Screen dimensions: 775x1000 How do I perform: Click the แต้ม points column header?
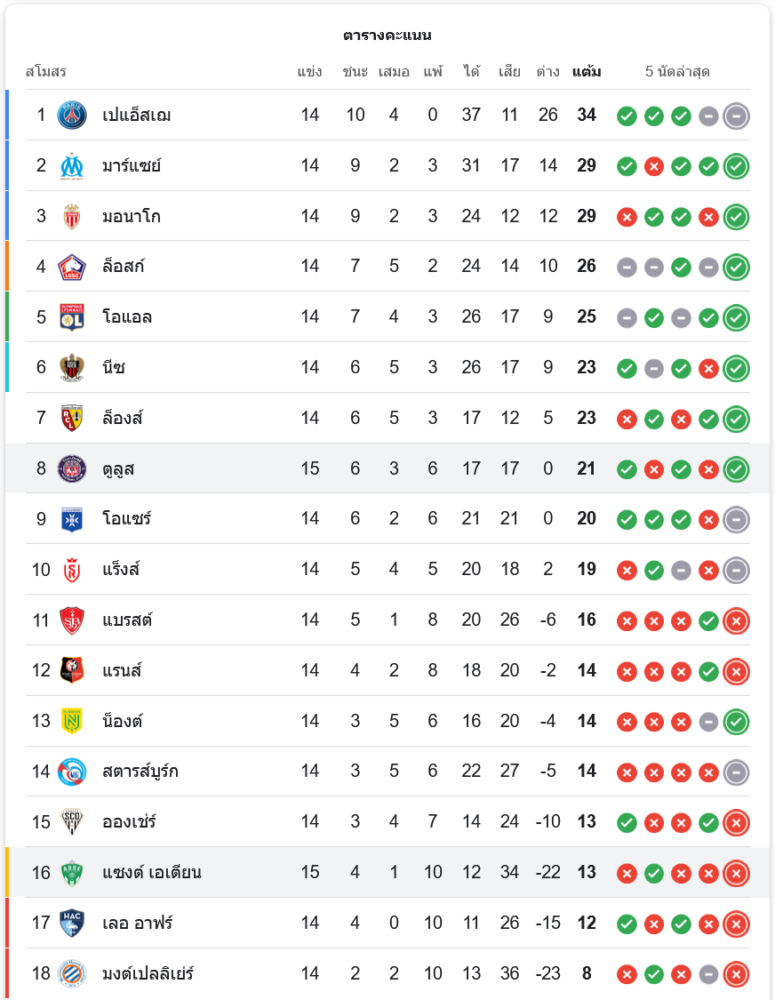[x=586, y=72]
